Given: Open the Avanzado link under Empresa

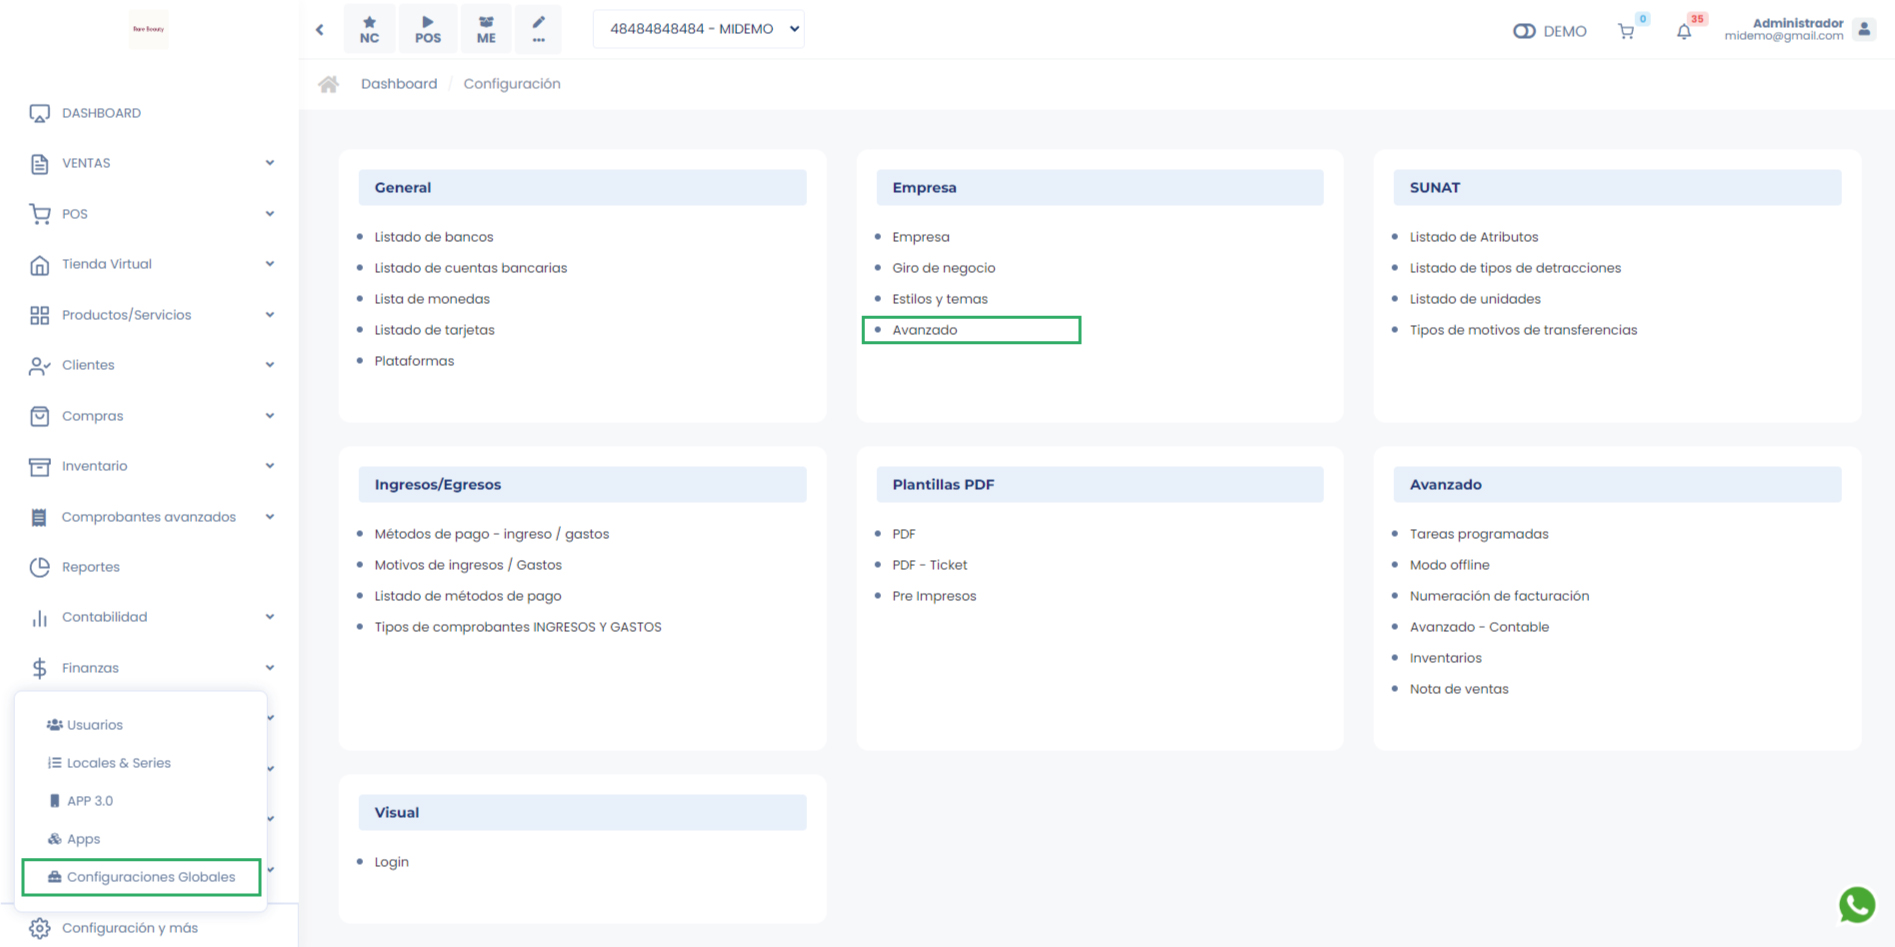Looking at the screenshot, I should click(x=924, y=330).
